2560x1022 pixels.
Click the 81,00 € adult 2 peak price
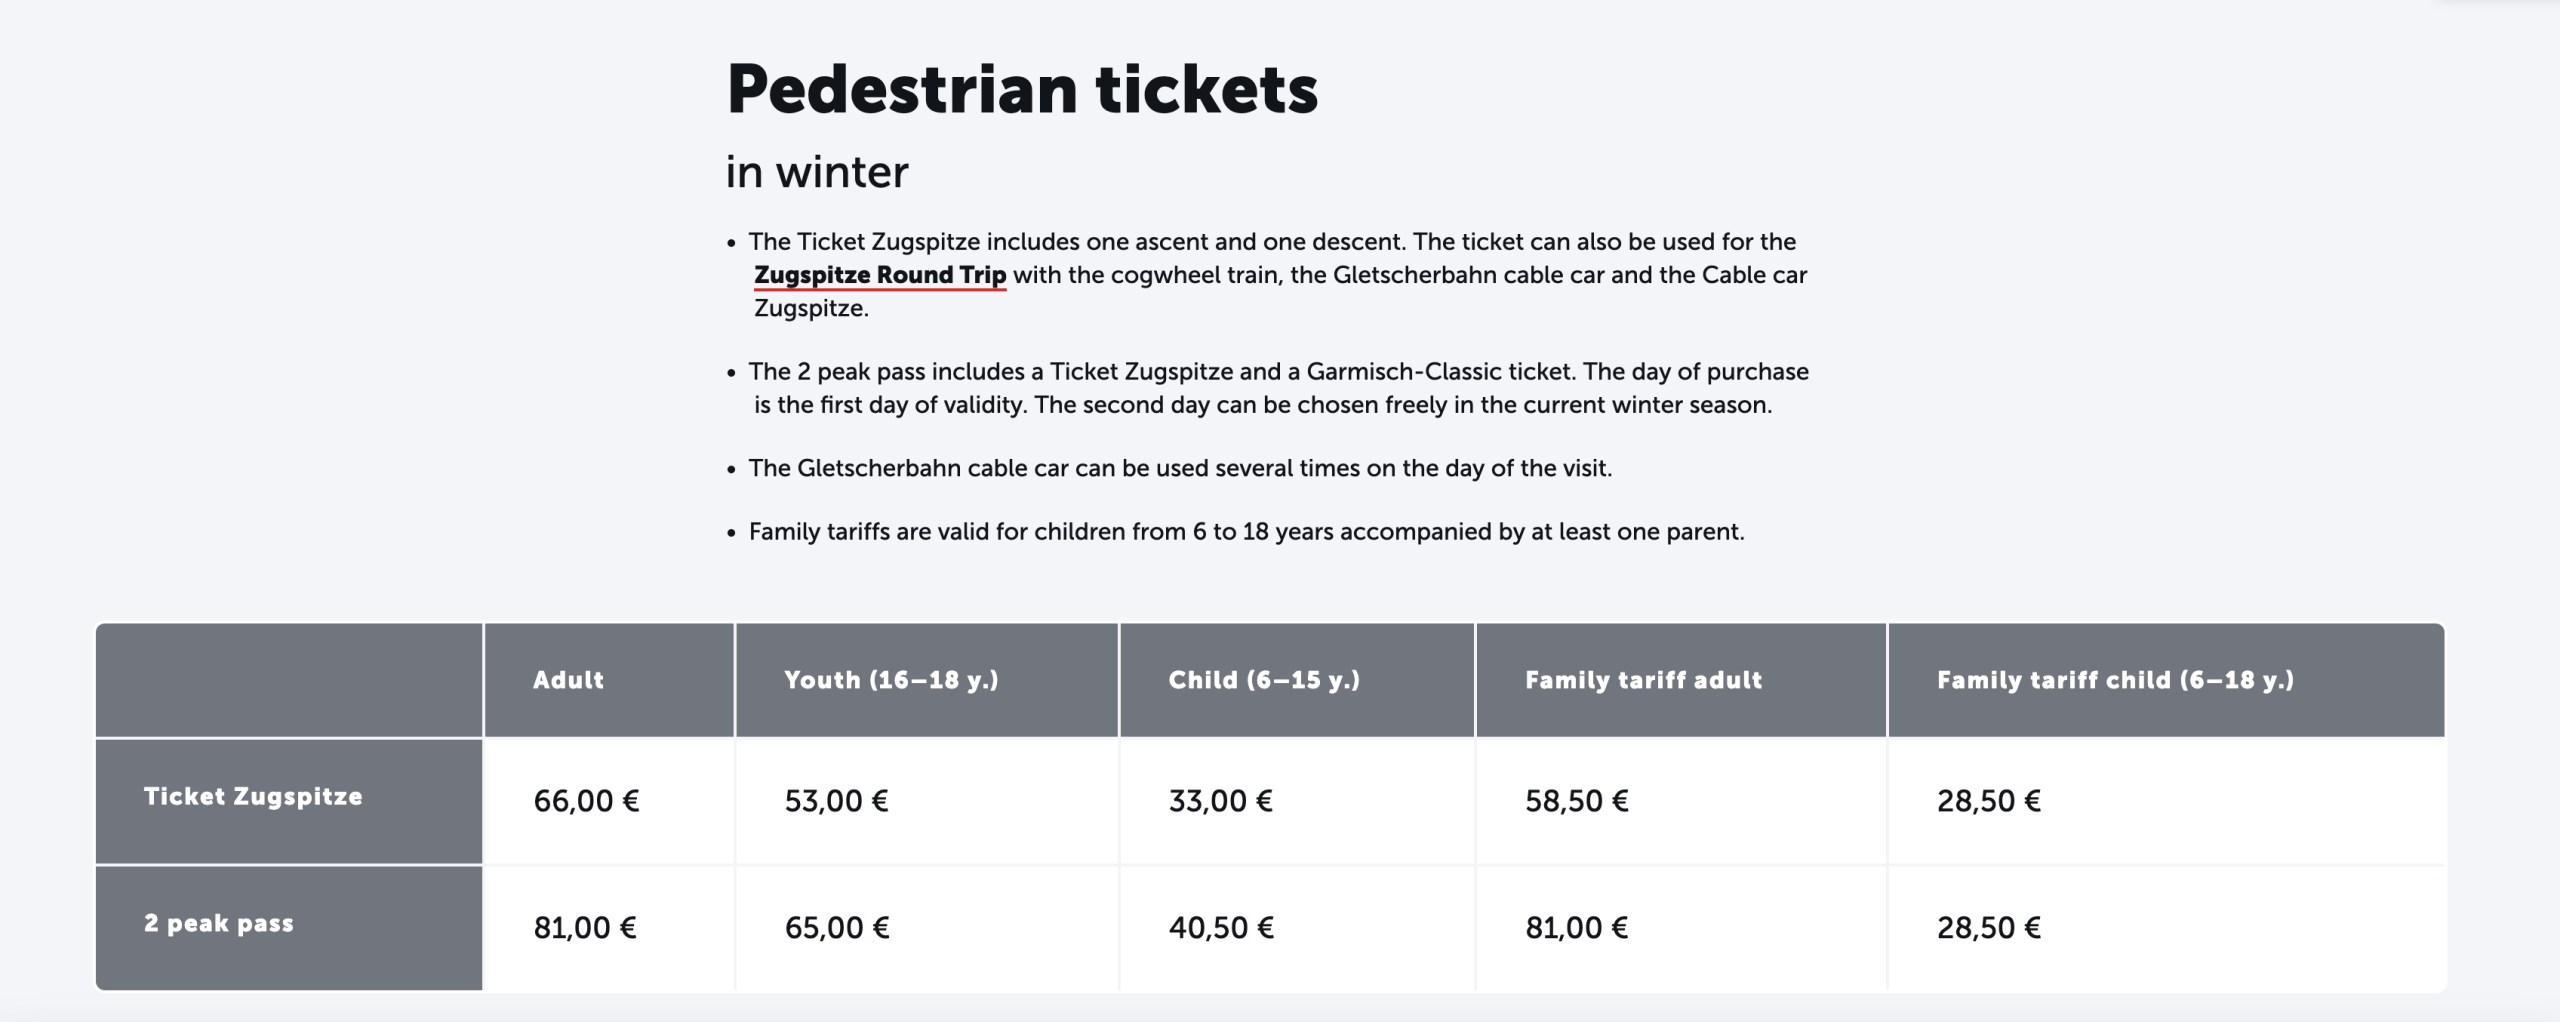pyautogui.click(x=585, y=928)
